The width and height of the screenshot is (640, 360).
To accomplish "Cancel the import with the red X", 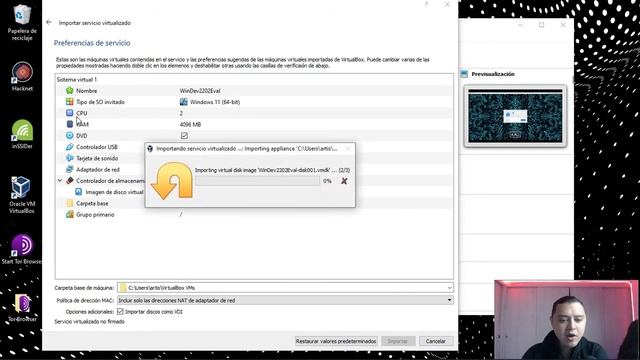I will [344, 181].
